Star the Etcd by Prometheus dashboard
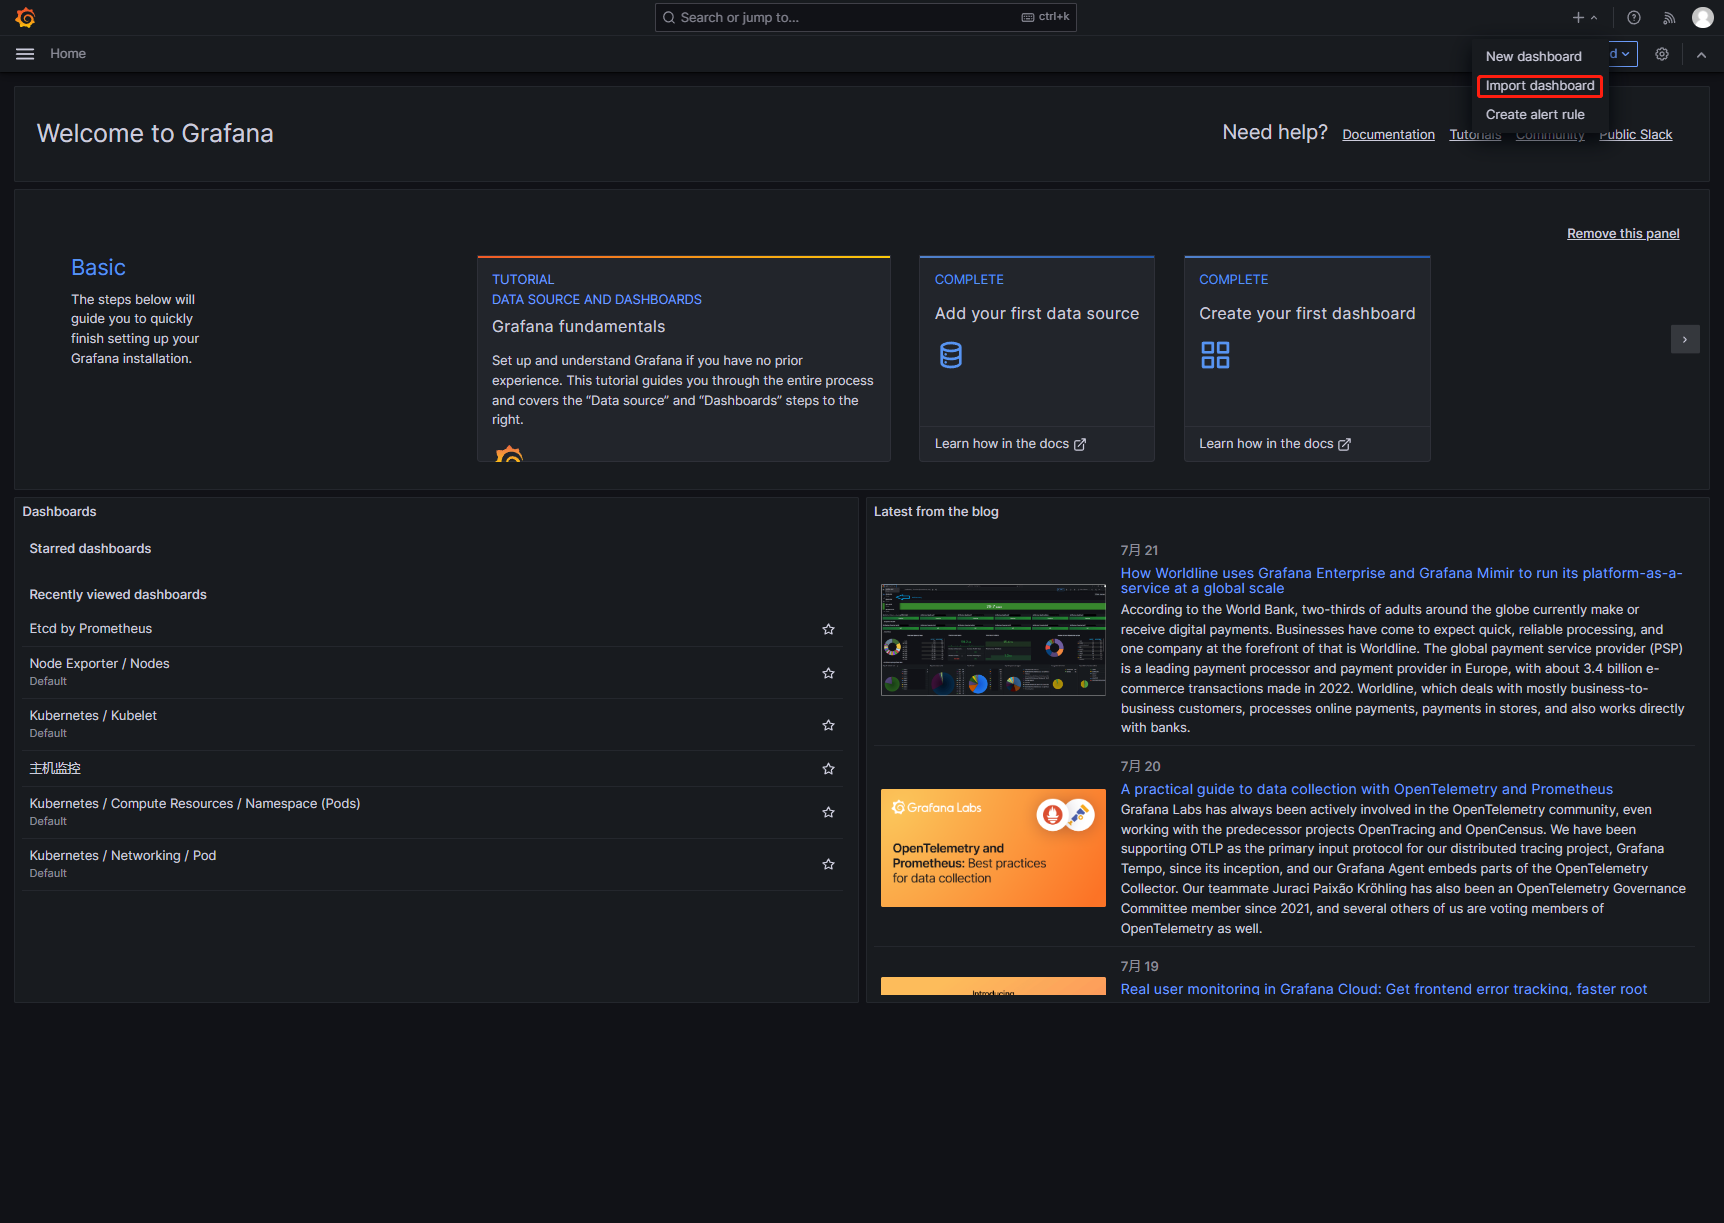The image size is (1724, 1223). point(828,629)
